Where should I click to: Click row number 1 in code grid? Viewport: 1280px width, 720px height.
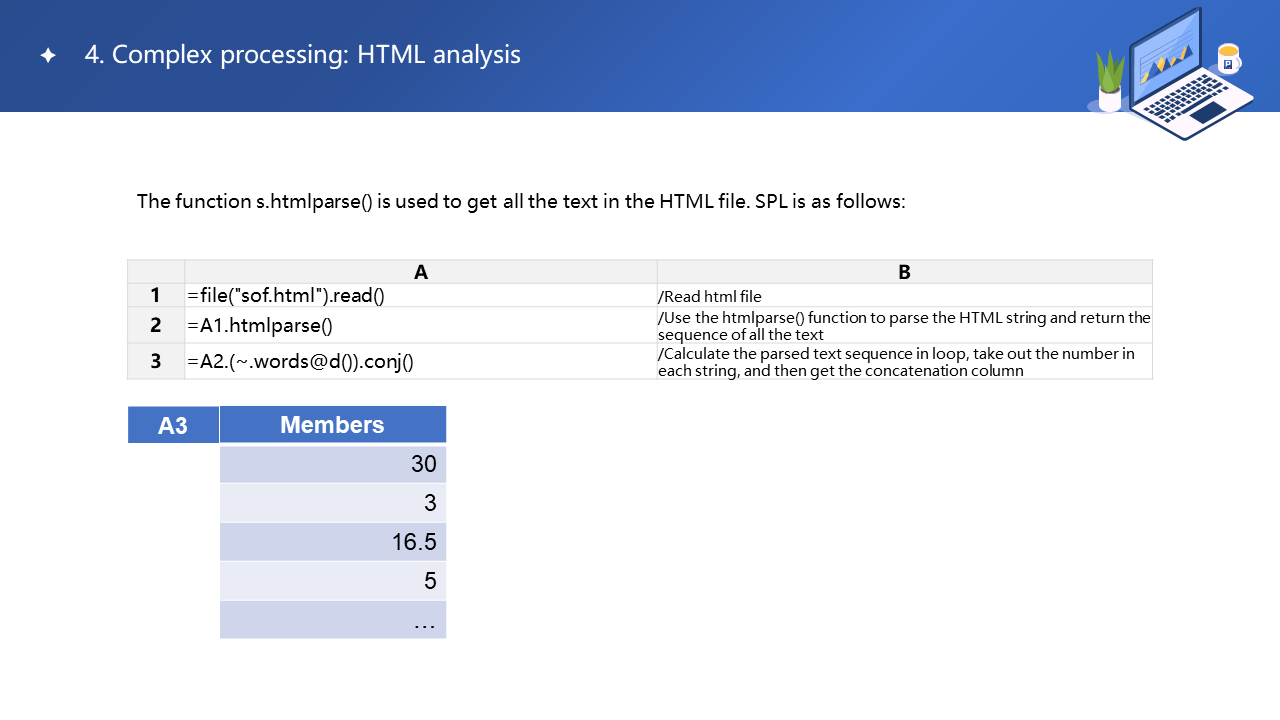click(x=155, y=295)
